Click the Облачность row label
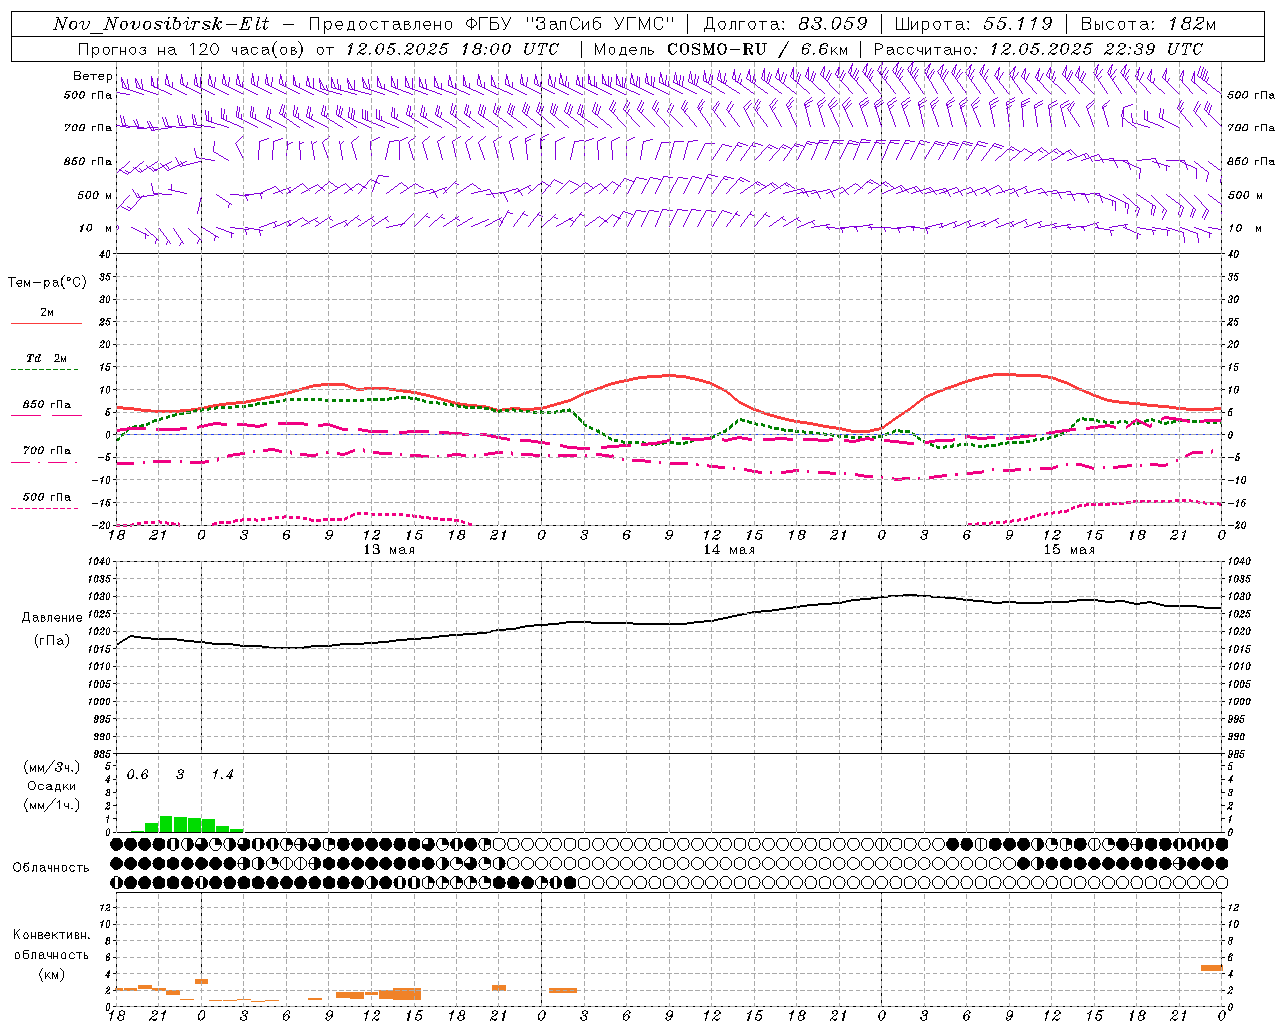 (x=51, y=867)
